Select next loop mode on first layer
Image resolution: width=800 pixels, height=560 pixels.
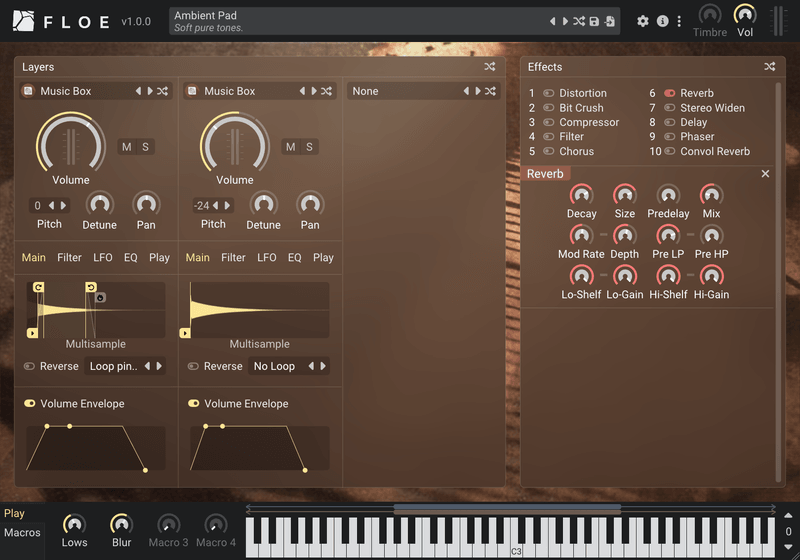(159, 366)
